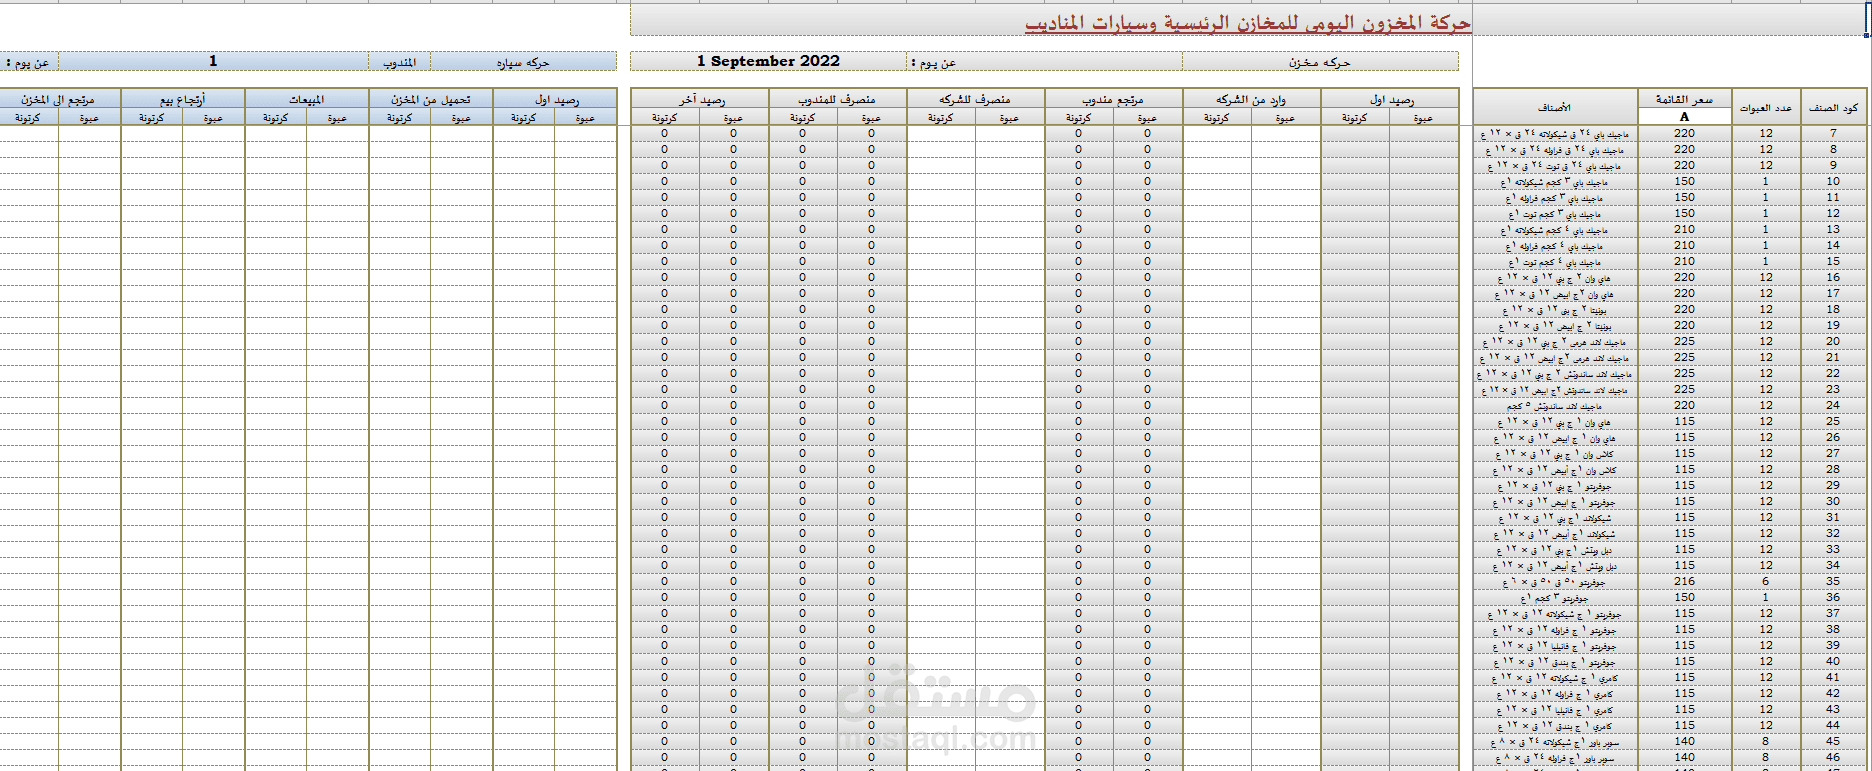This screenshot has height=771, width=1872.
Task: Click the list price cell showing 216
Action: [1685, 581]
